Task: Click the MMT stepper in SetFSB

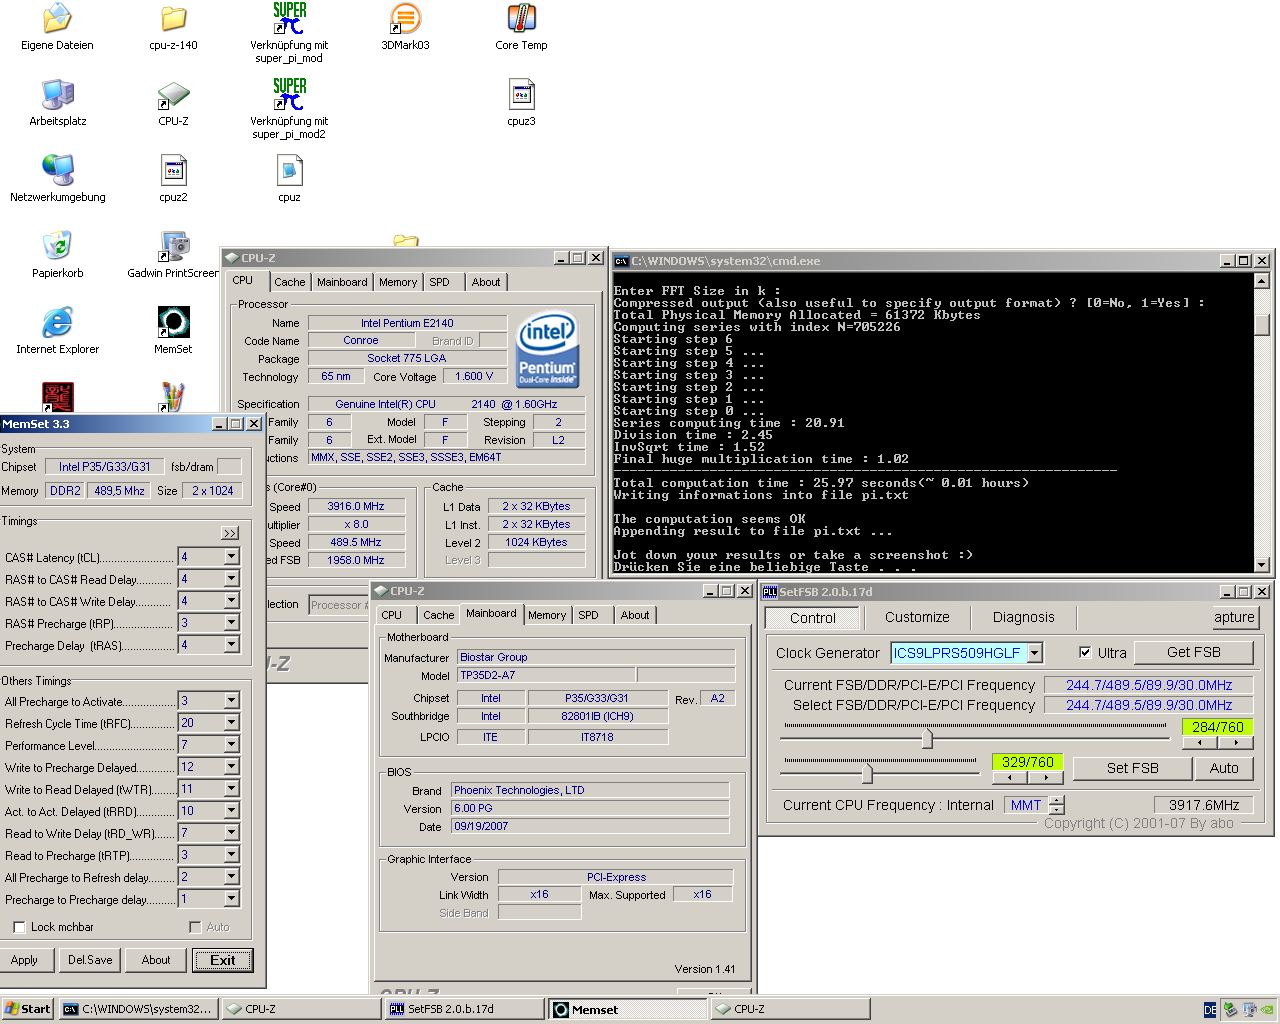Action: 1057,804
